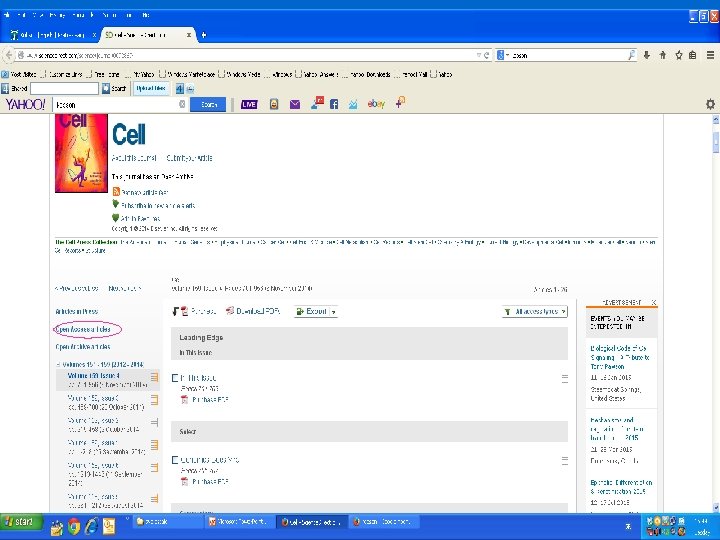Tick the article checkbox below the Select heading

[x=174, y=460]
